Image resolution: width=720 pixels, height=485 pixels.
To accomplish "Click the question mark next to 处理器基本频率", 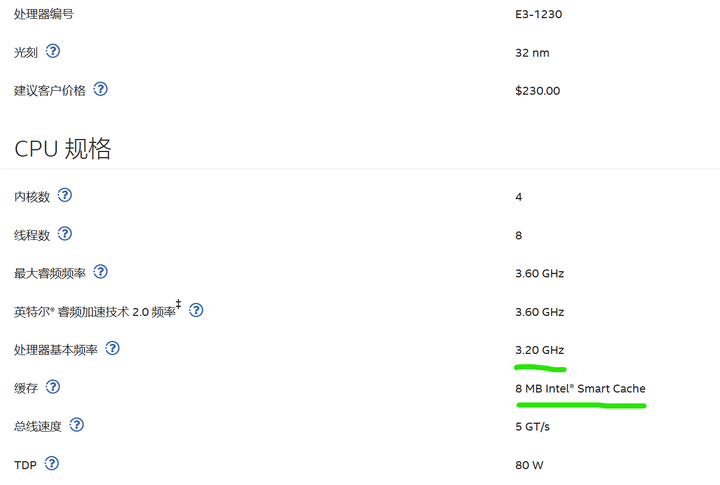I will (112, 349).
